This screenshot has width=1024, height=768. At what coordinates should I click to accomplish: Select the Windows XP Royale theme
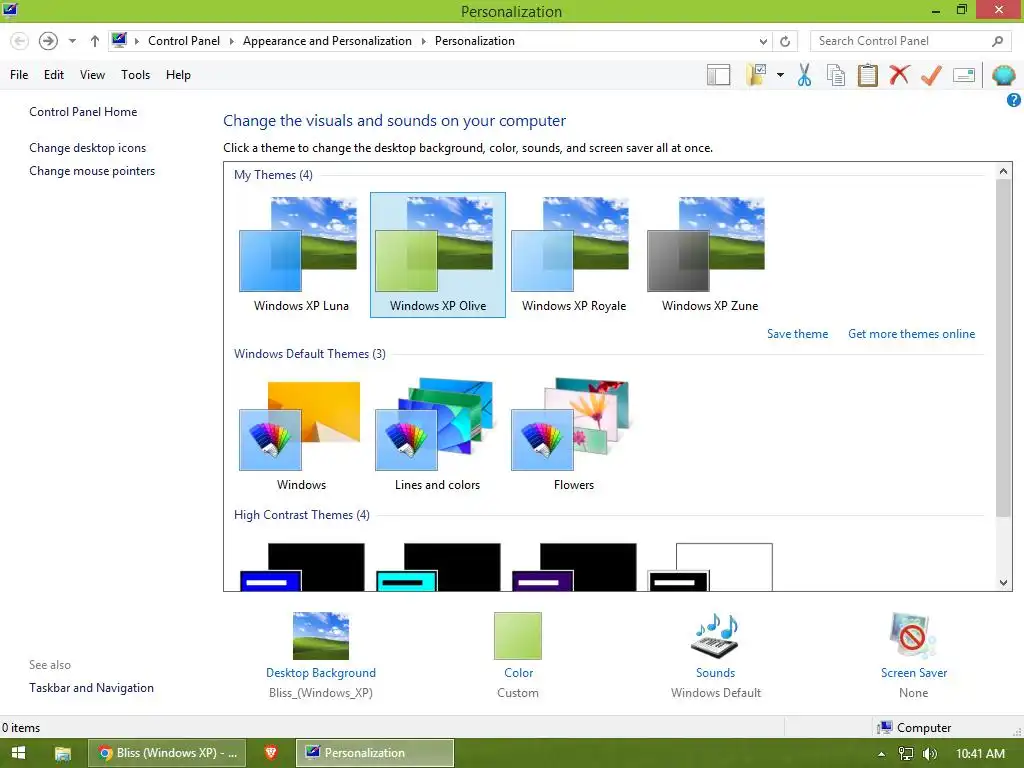point(573,255)
